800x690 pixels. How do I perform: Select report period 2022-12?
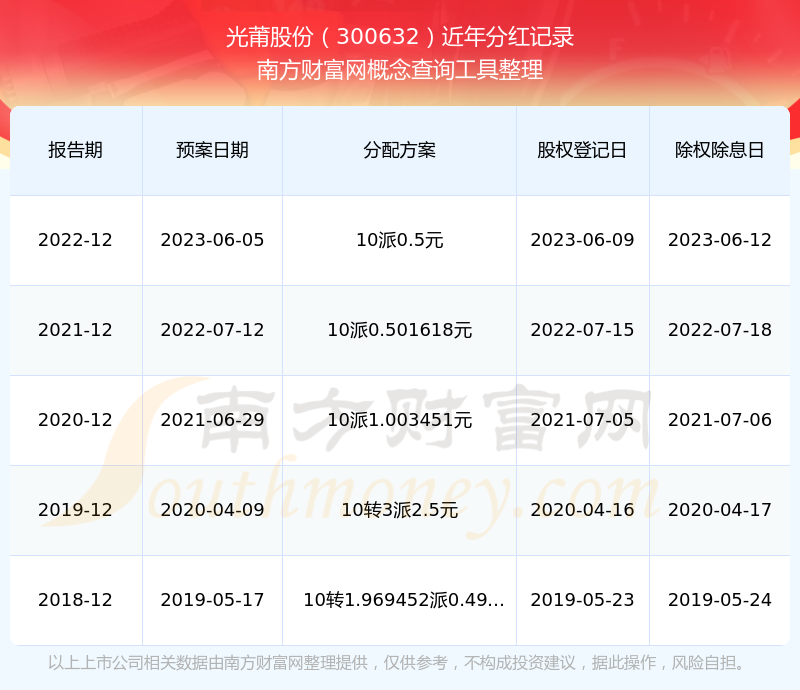[76, 240]
